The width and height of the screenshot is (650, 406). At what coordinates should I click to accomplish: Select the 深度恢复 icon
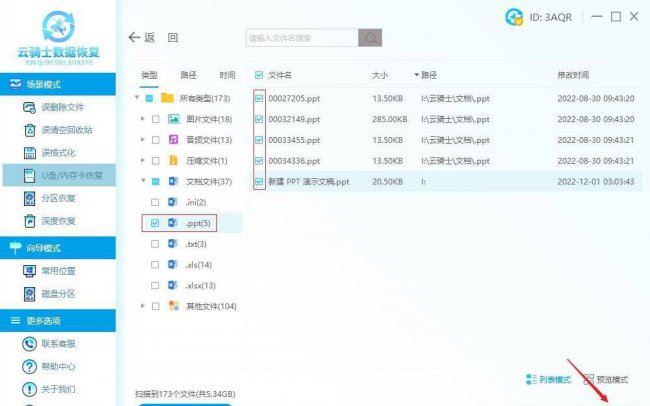pos(29,221)
